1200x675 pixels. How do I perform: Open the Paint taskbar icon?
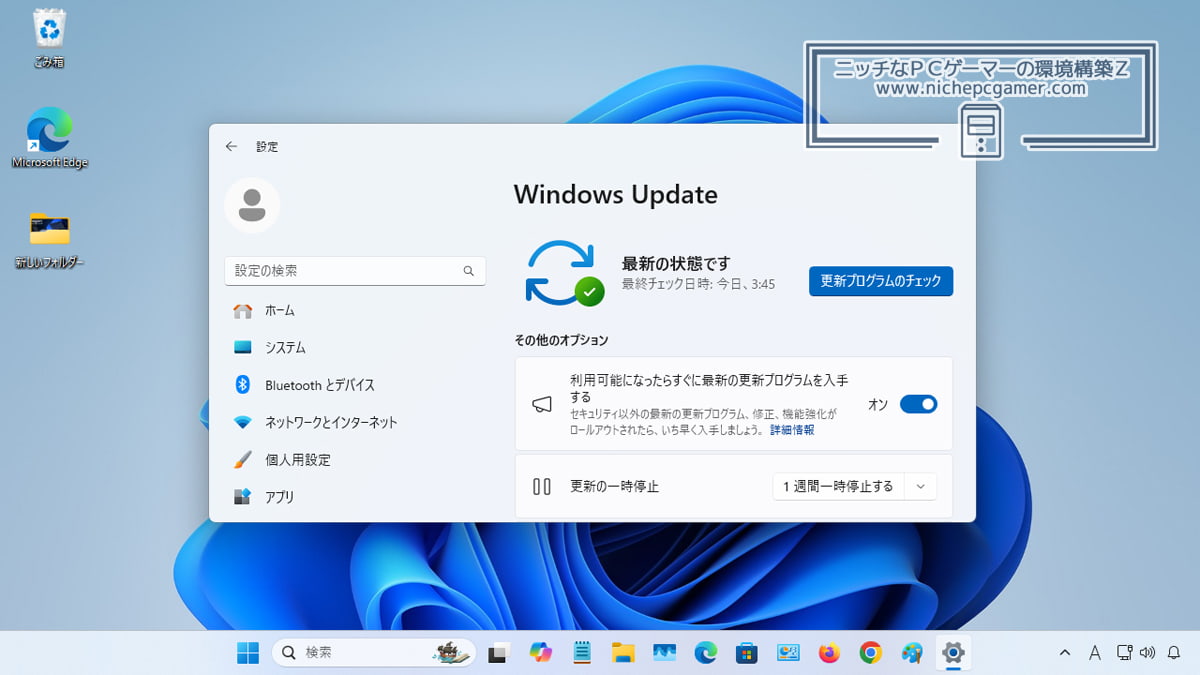912,653
